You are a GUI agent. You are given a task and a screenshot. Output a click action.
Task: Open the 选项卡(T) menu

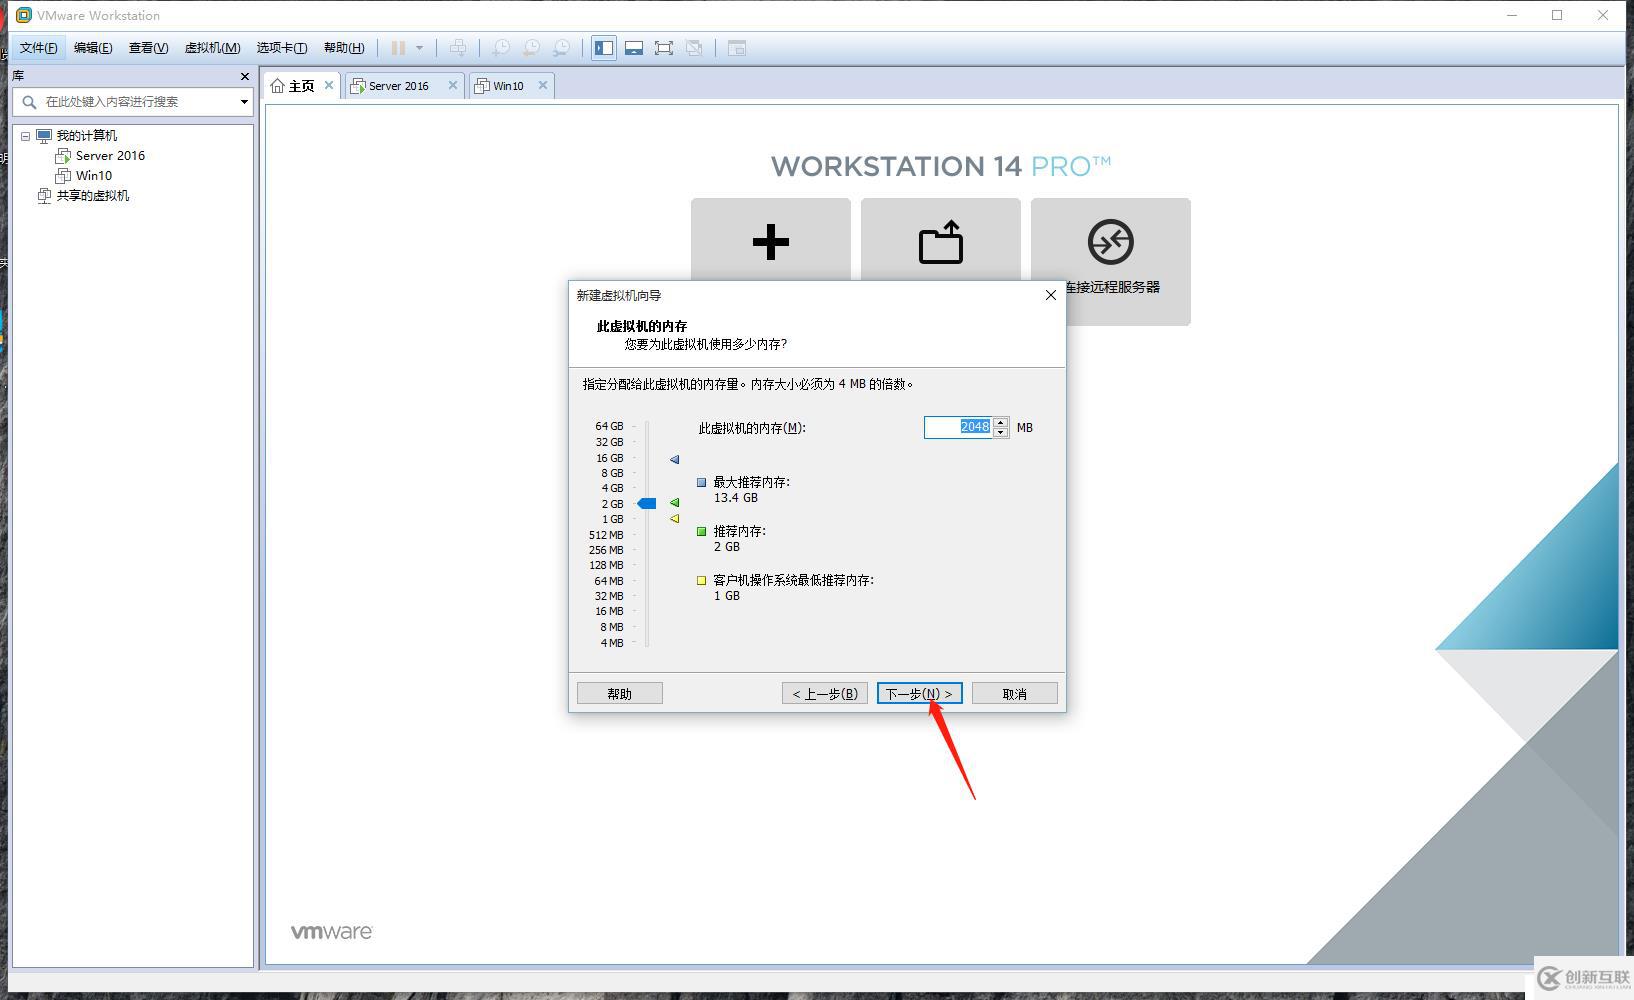(x=282, y=48)
